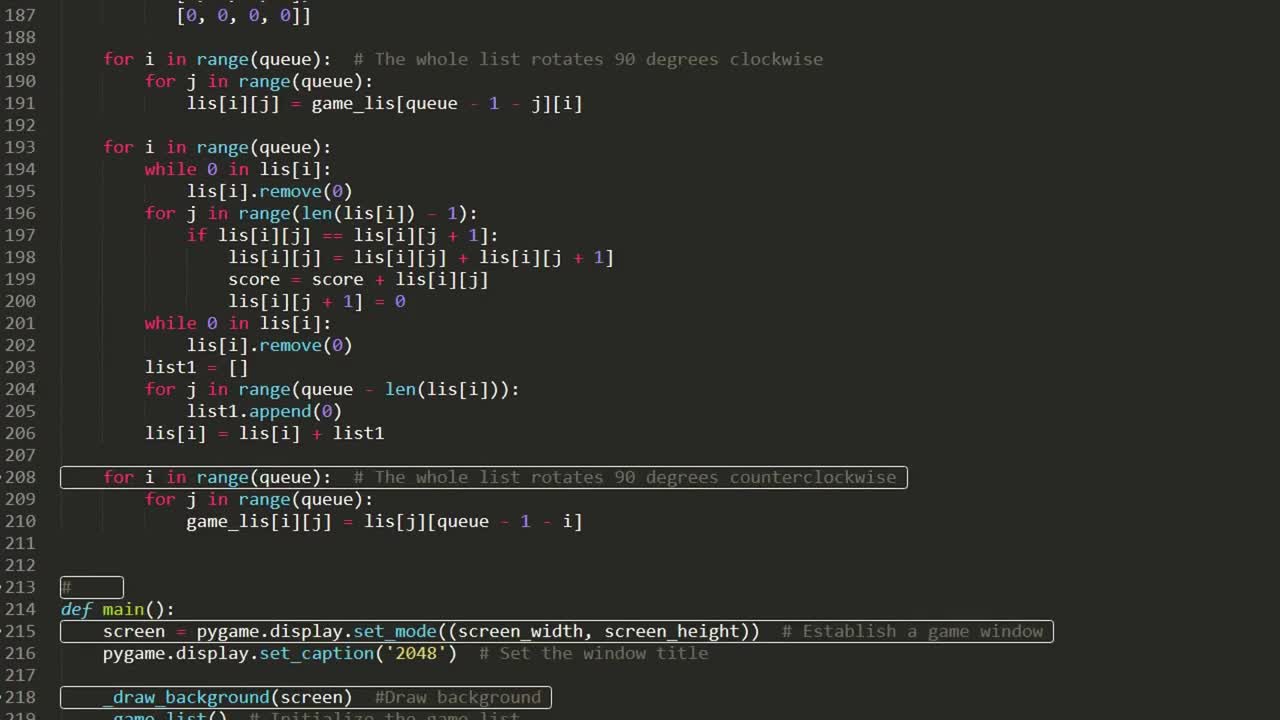
Task: Click 'if lis[i][j] == lis[i][j + 1]:' line
Action: coord(342,235)
